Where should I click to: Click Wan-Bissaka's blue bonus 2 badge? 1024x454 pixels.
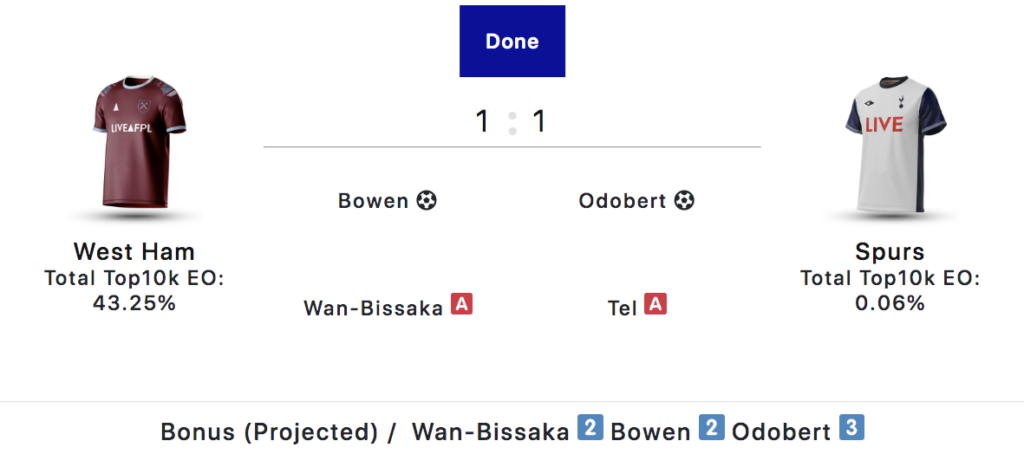tap(591, 429)
